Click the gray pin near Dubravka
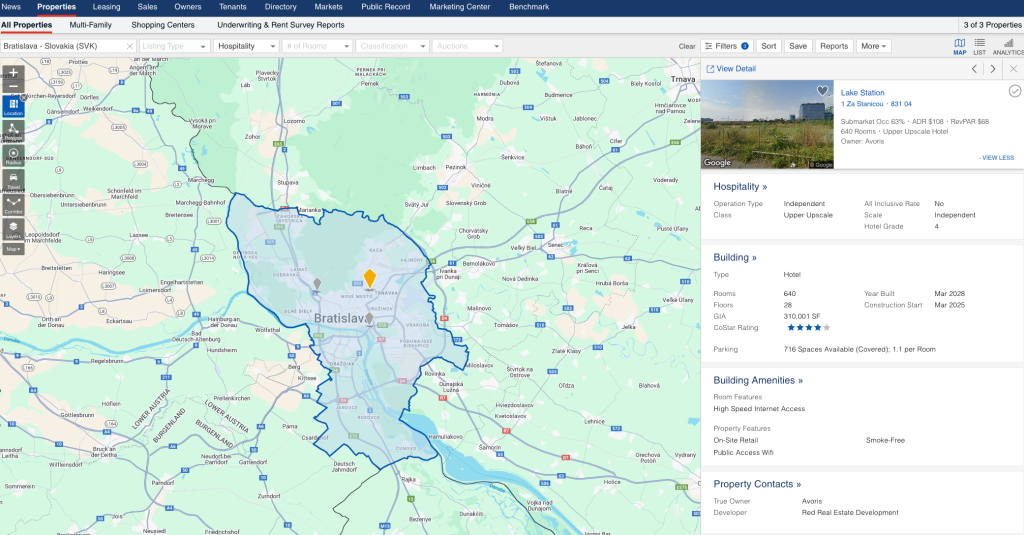The height and width of the screenshot is (535, 1024). click(317, 284)
